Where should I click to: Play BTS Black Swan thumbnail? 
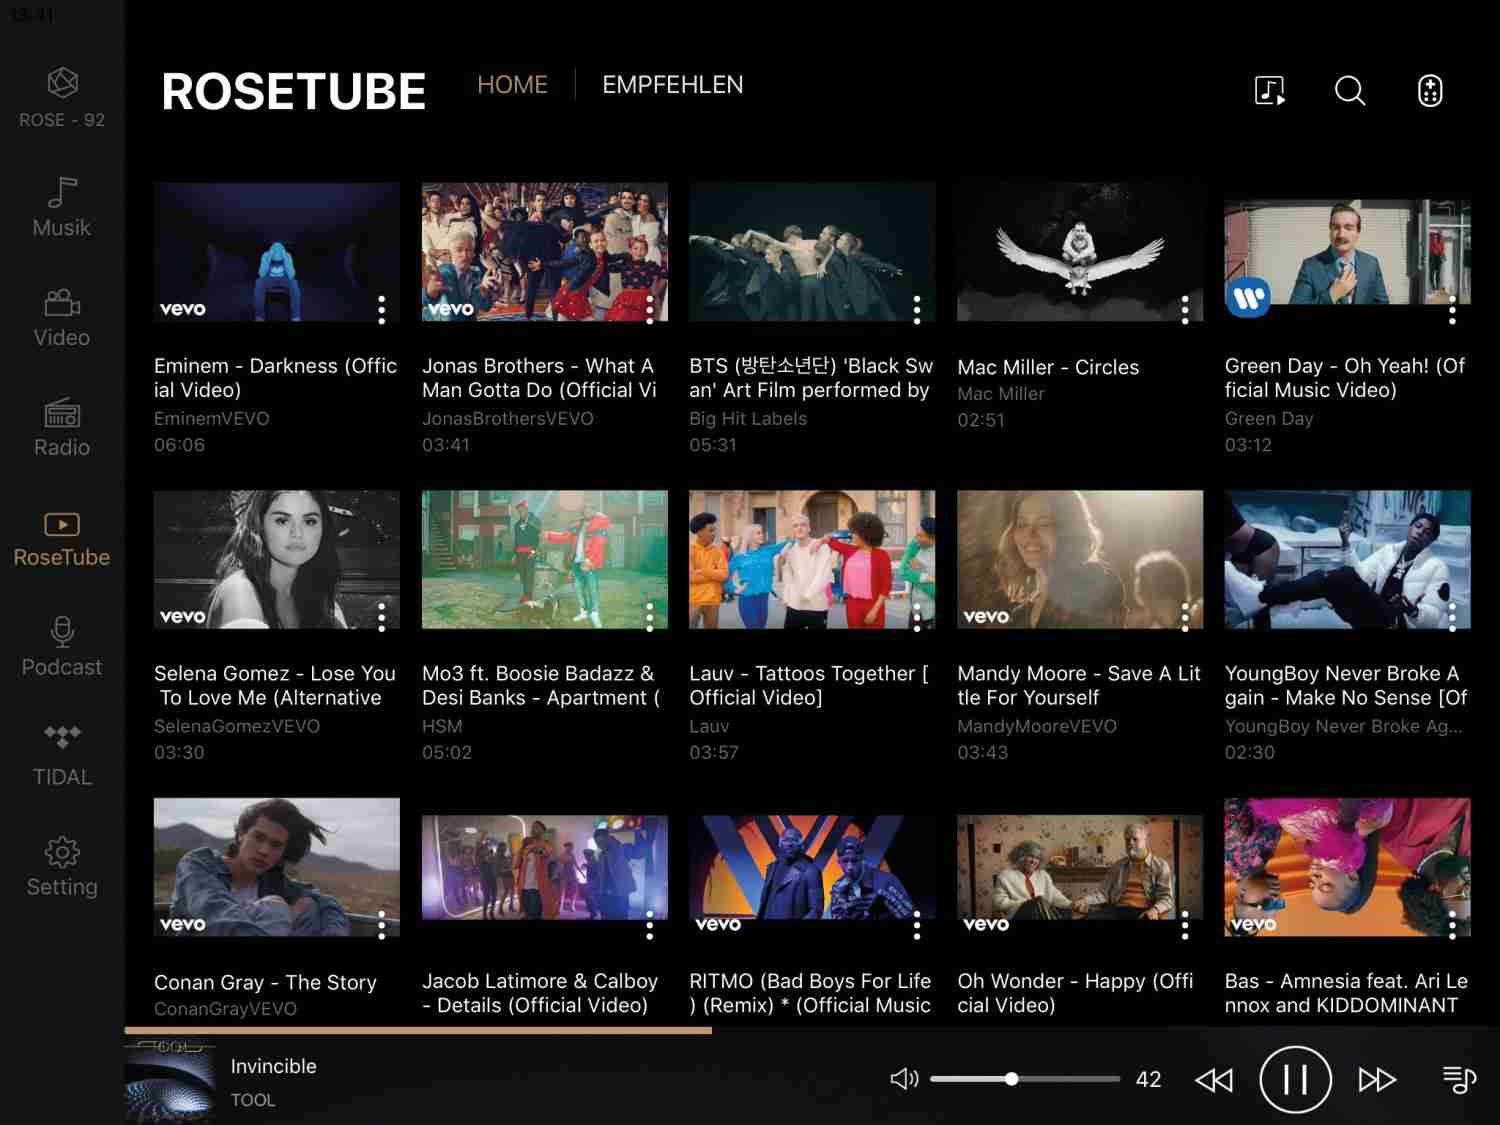[812, 251]
